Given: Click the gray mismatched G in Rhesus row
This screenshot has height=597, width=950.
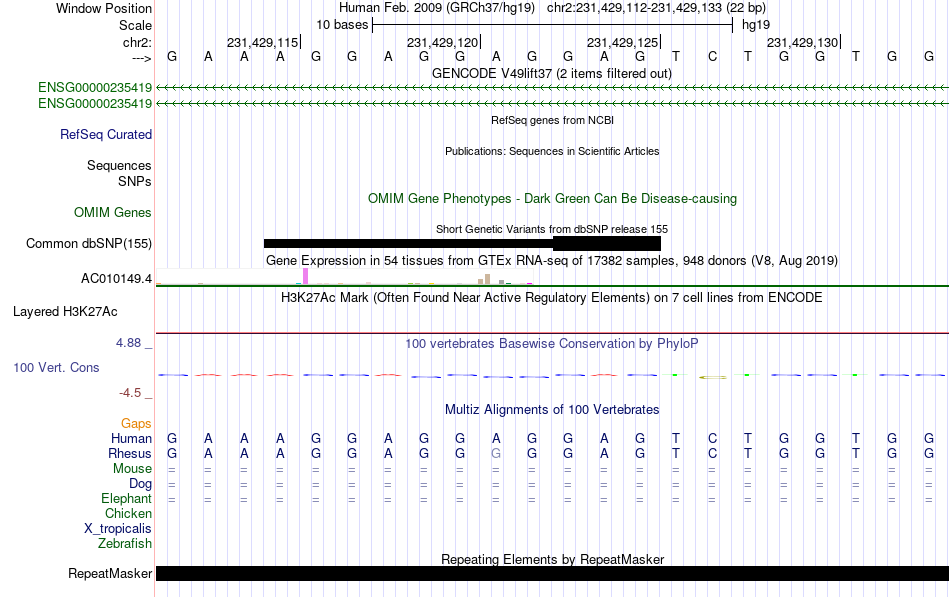Looking at the screenshot, I should coord(496,453).
